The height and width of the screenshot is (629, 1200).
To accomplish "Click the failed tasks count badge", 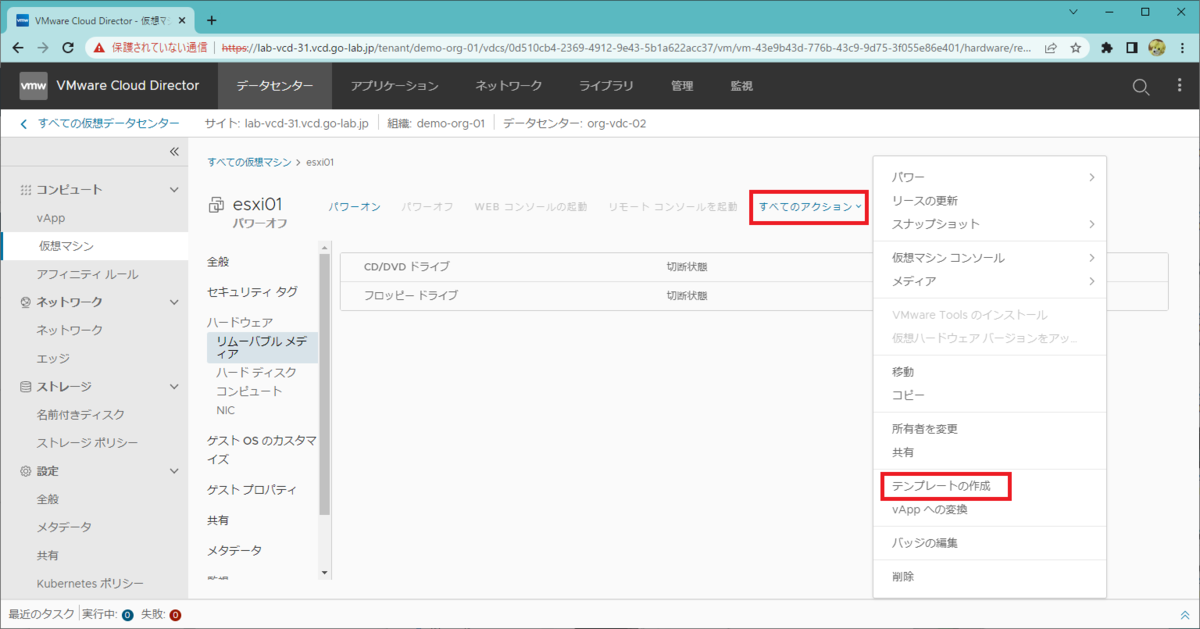I will [175, 615].
